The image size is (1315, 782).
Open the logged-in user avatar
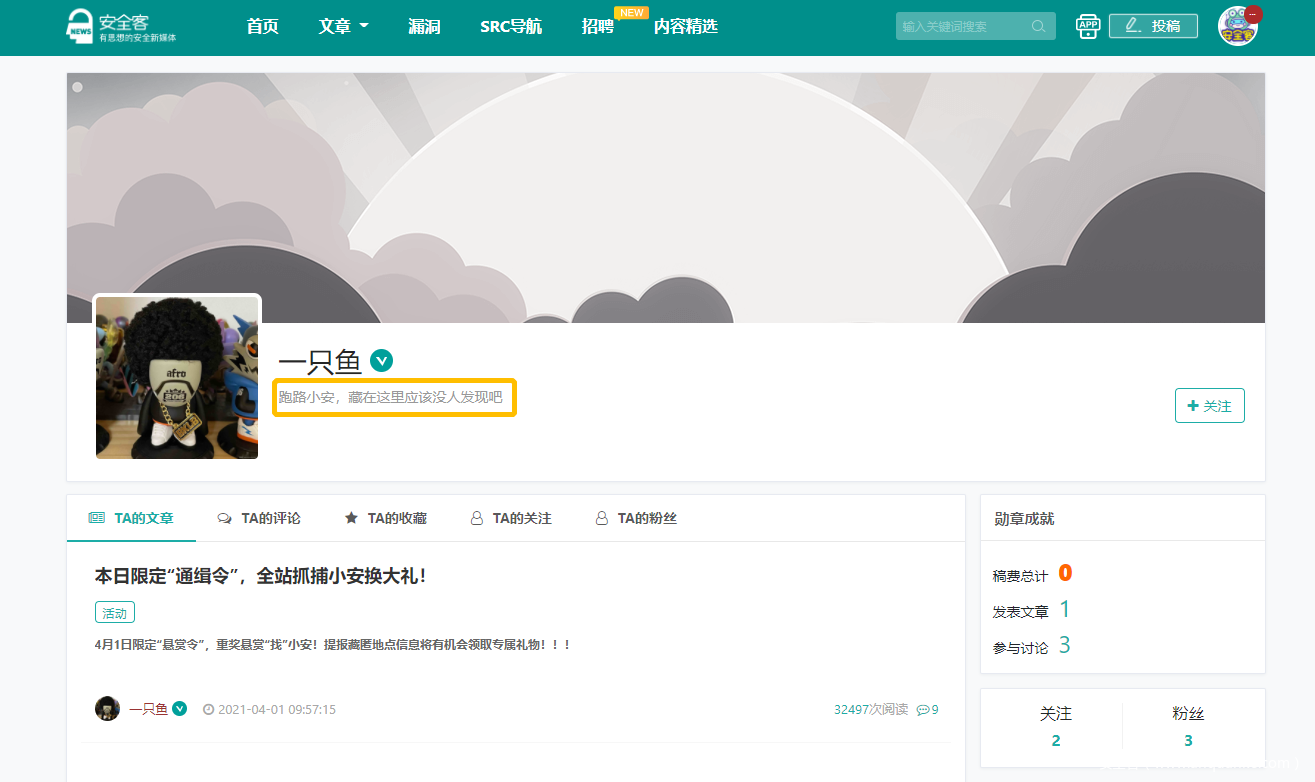1237,27
